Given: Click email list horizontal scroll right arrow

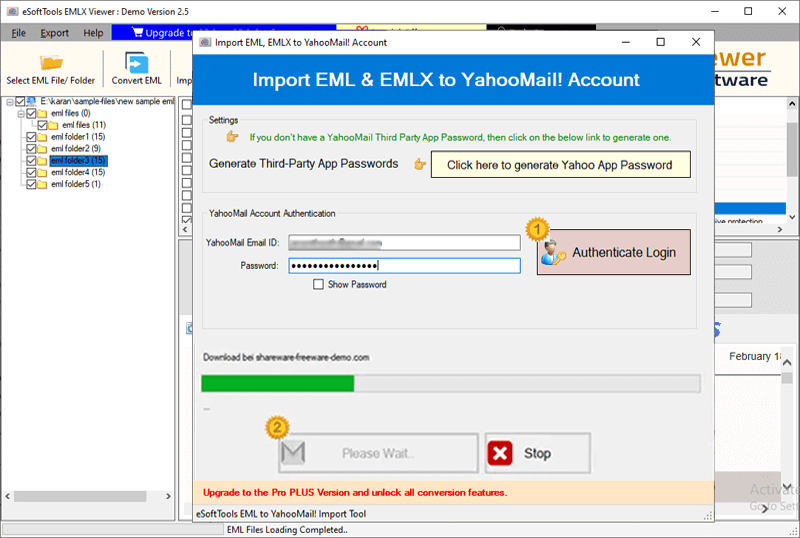Looking at the screenshot, I should pyautogui.click(x=780, y=230).
